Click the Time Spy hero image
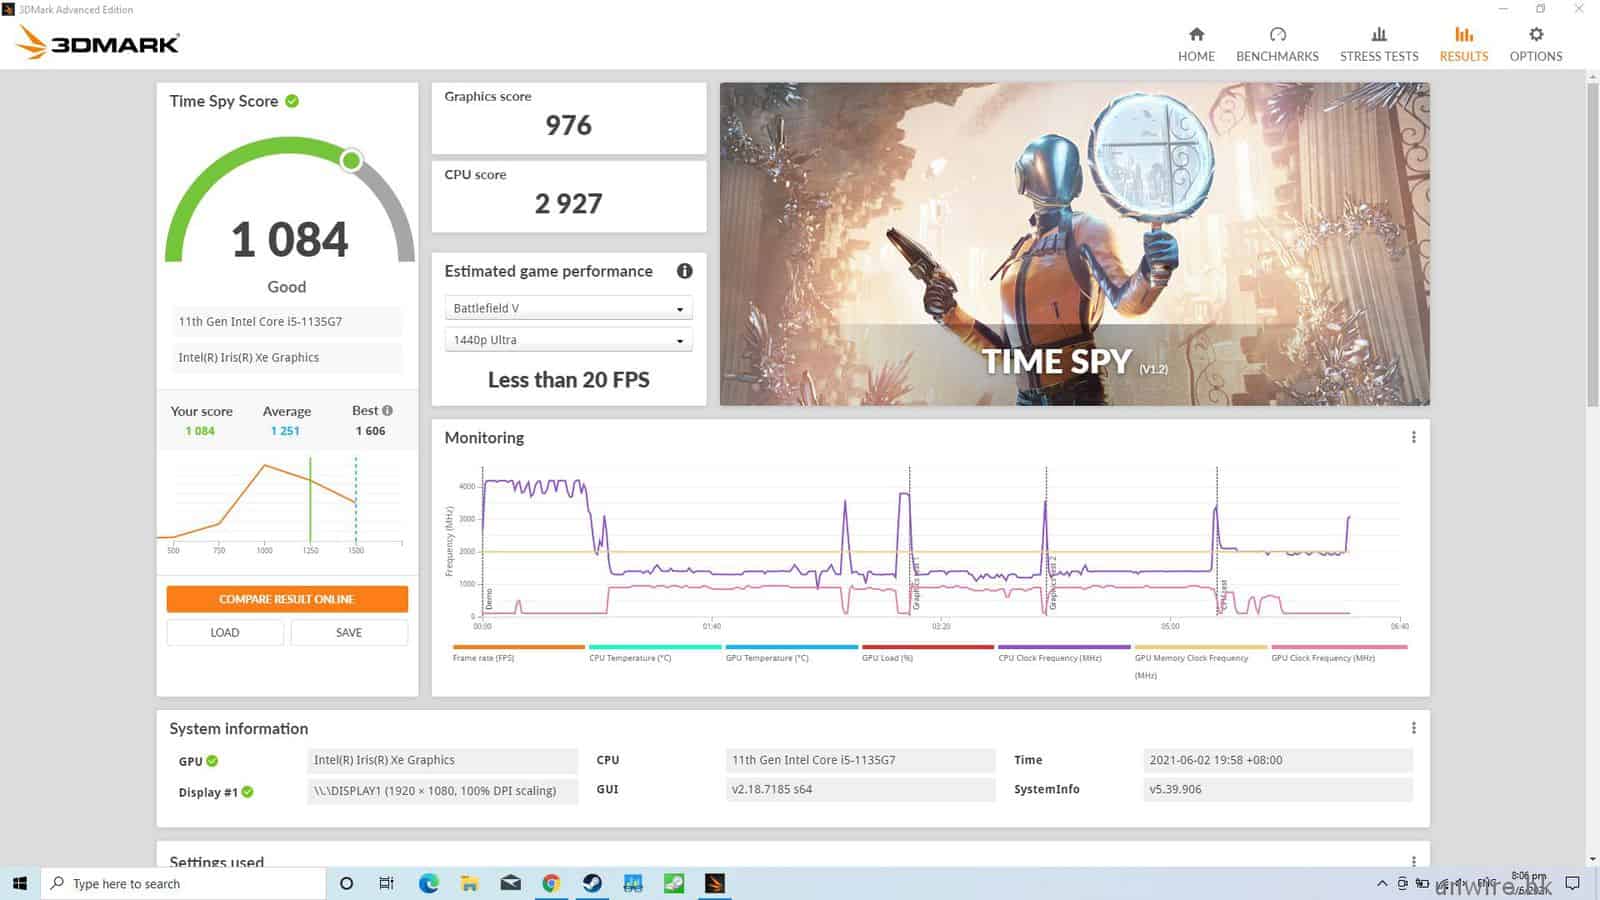 pyautogui.click(x=1074, y=244)
